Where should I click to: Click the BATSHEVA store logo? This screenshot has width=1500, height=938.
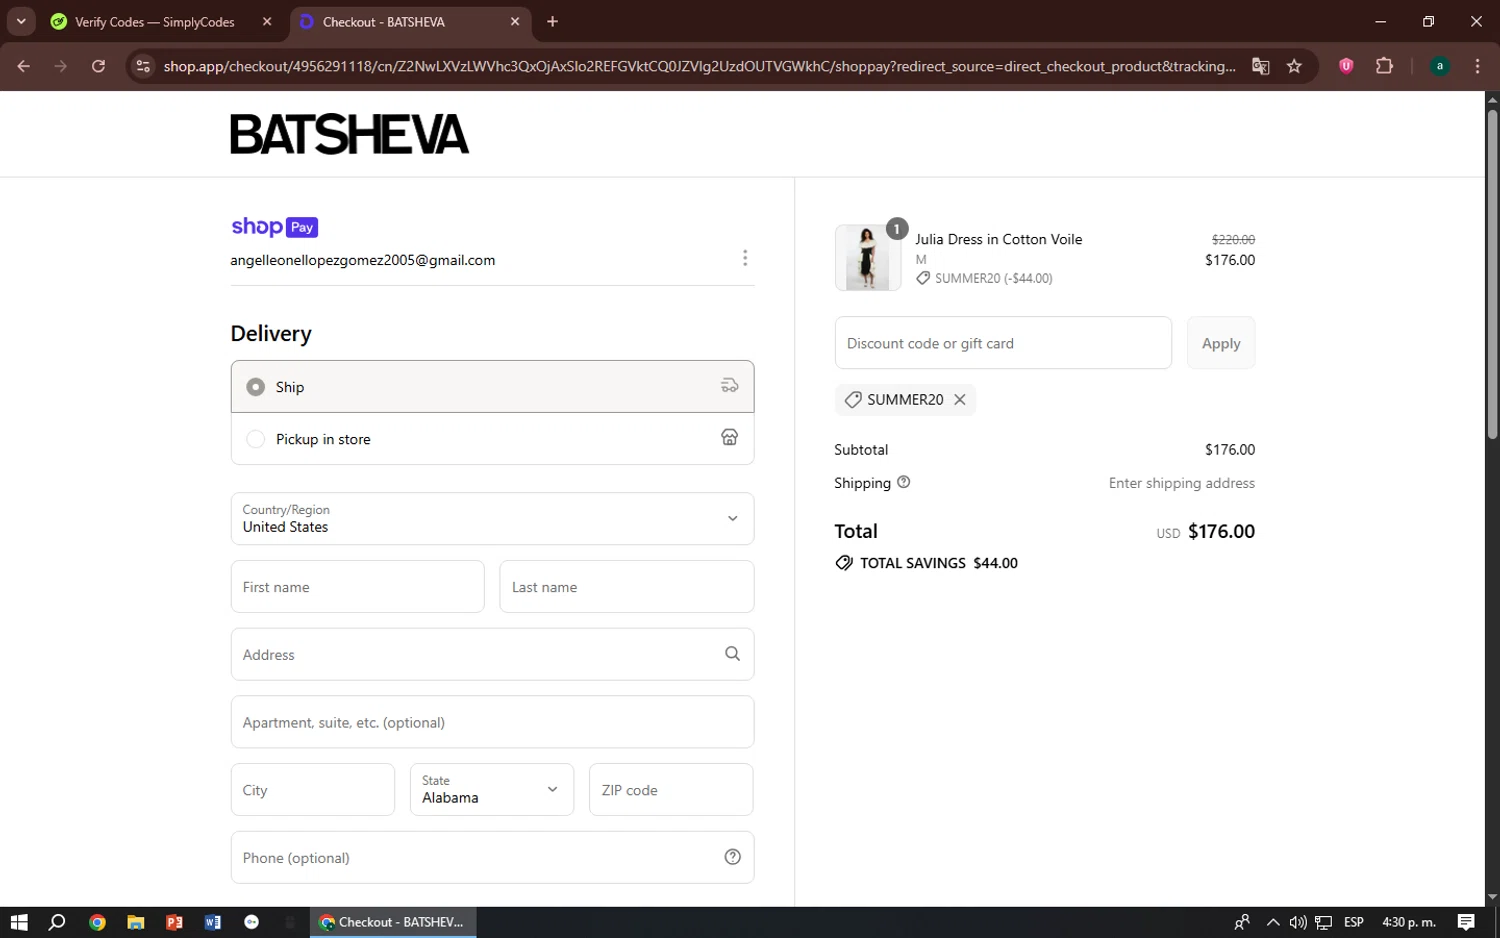pos(349,134)
